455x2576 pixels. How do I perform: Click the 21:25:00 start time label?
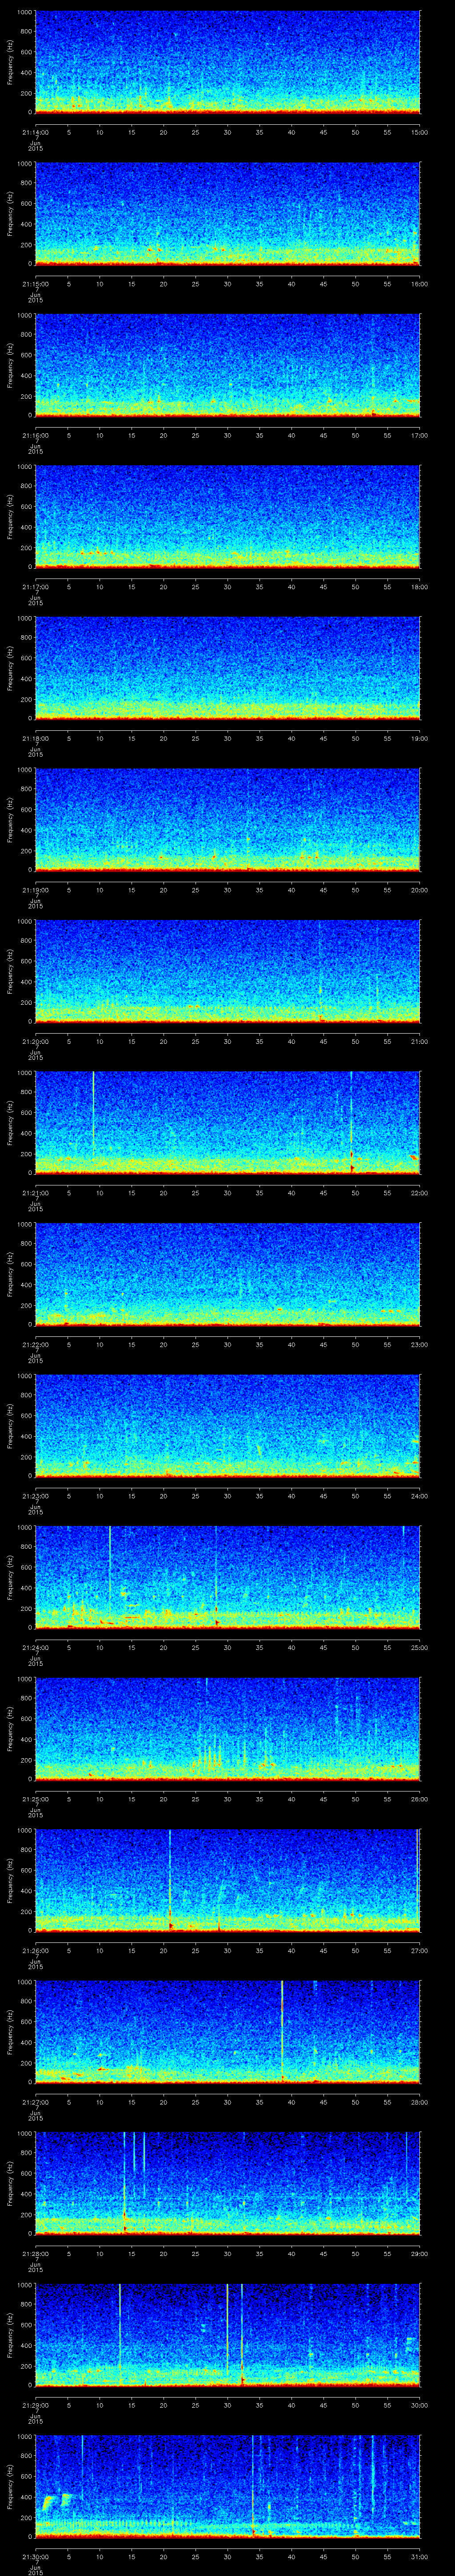click(x=35, y=1798)
